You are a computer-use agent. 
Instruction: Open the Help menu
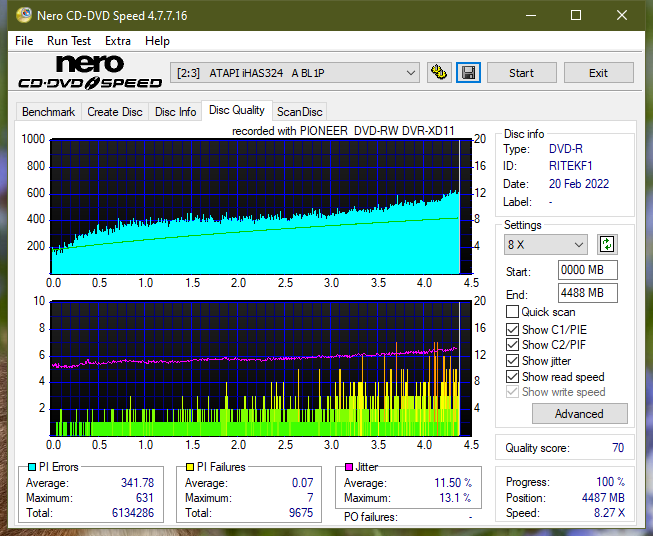tap(157, 41)
